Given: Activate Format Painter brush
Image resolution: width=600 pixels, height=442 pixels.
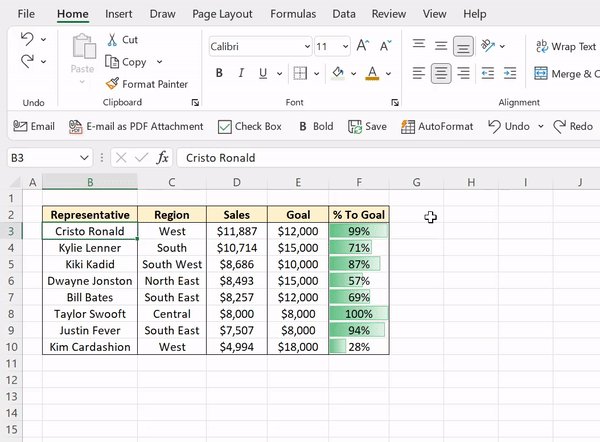Looking at the screenshot, I should pos(112,84).
